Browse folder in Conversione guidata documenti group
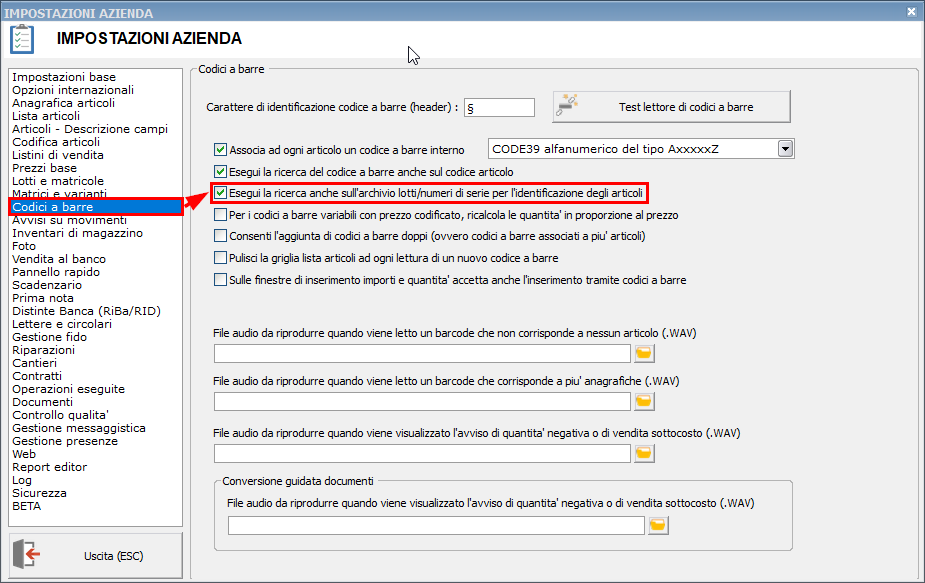925x583 pixels. (x=658, y=525)
